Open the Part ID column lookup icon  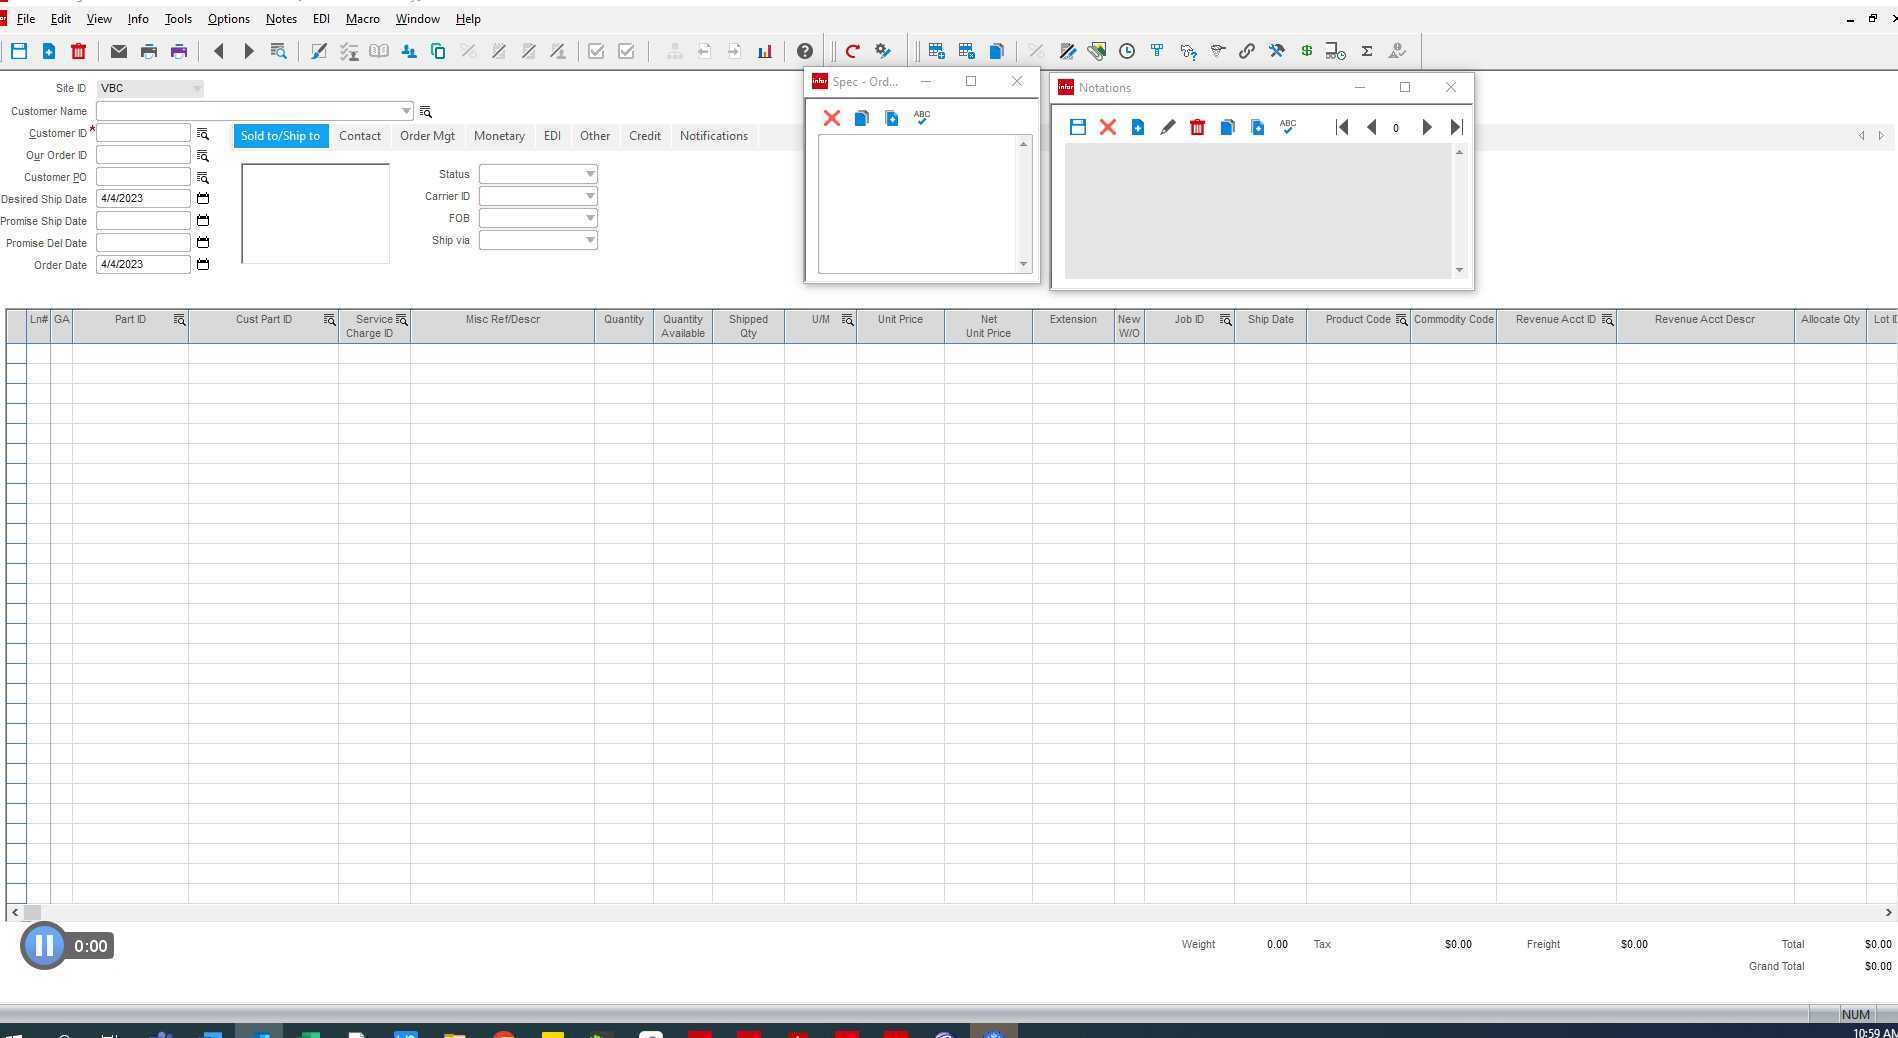coord(180,320)
